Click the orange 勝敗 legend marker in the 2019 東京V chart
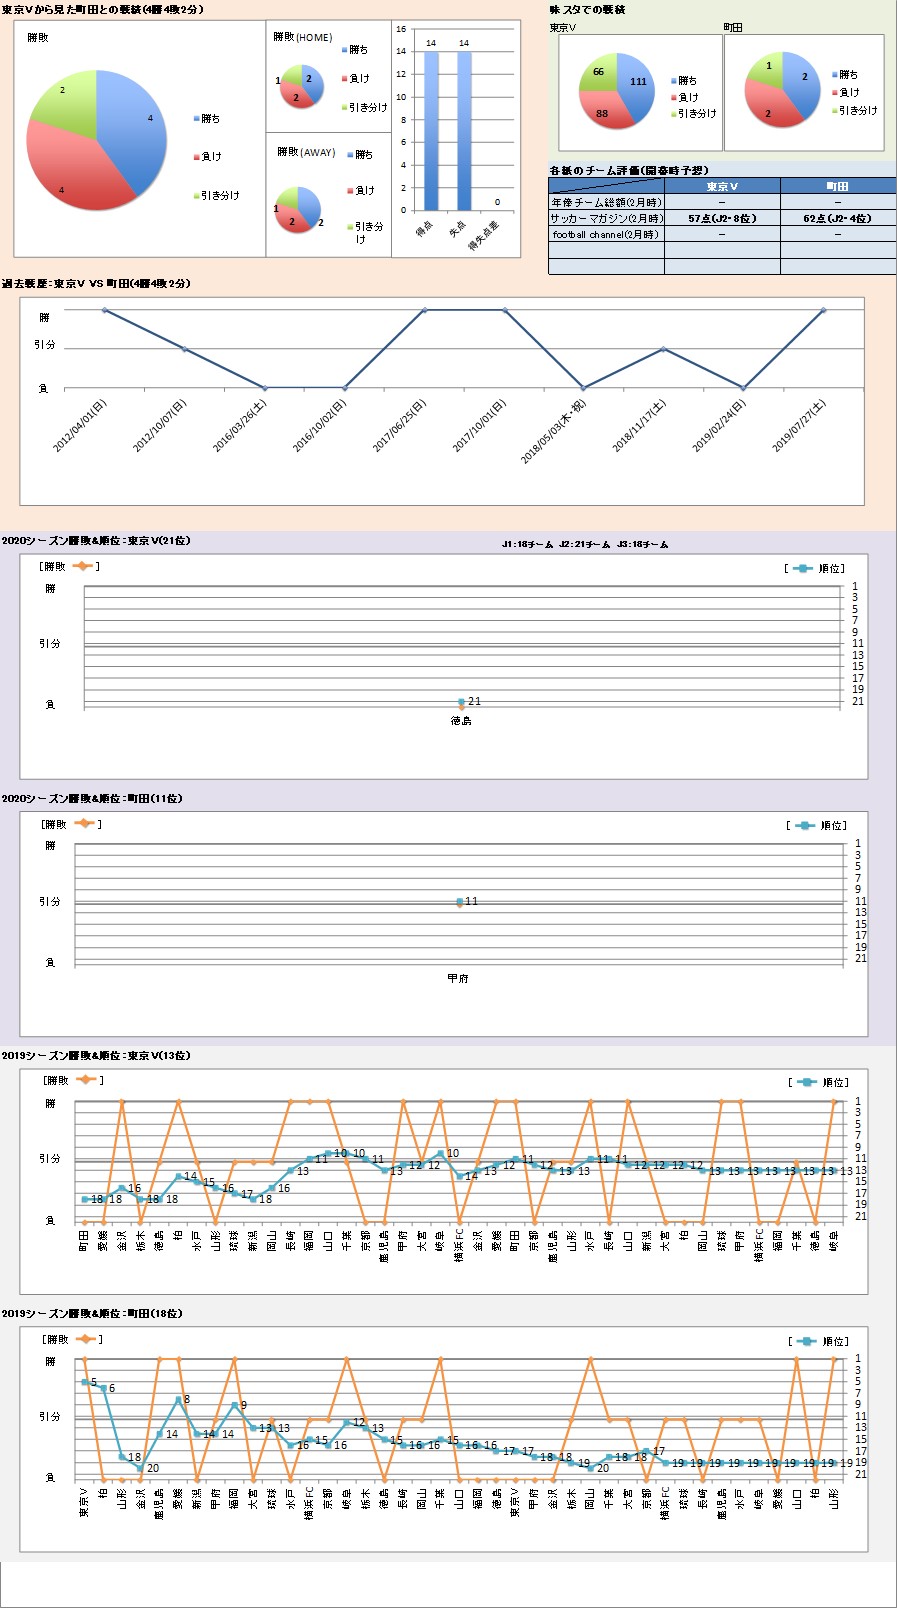Viewport: 897px width, 1608px height. [x=85, y=1080]
